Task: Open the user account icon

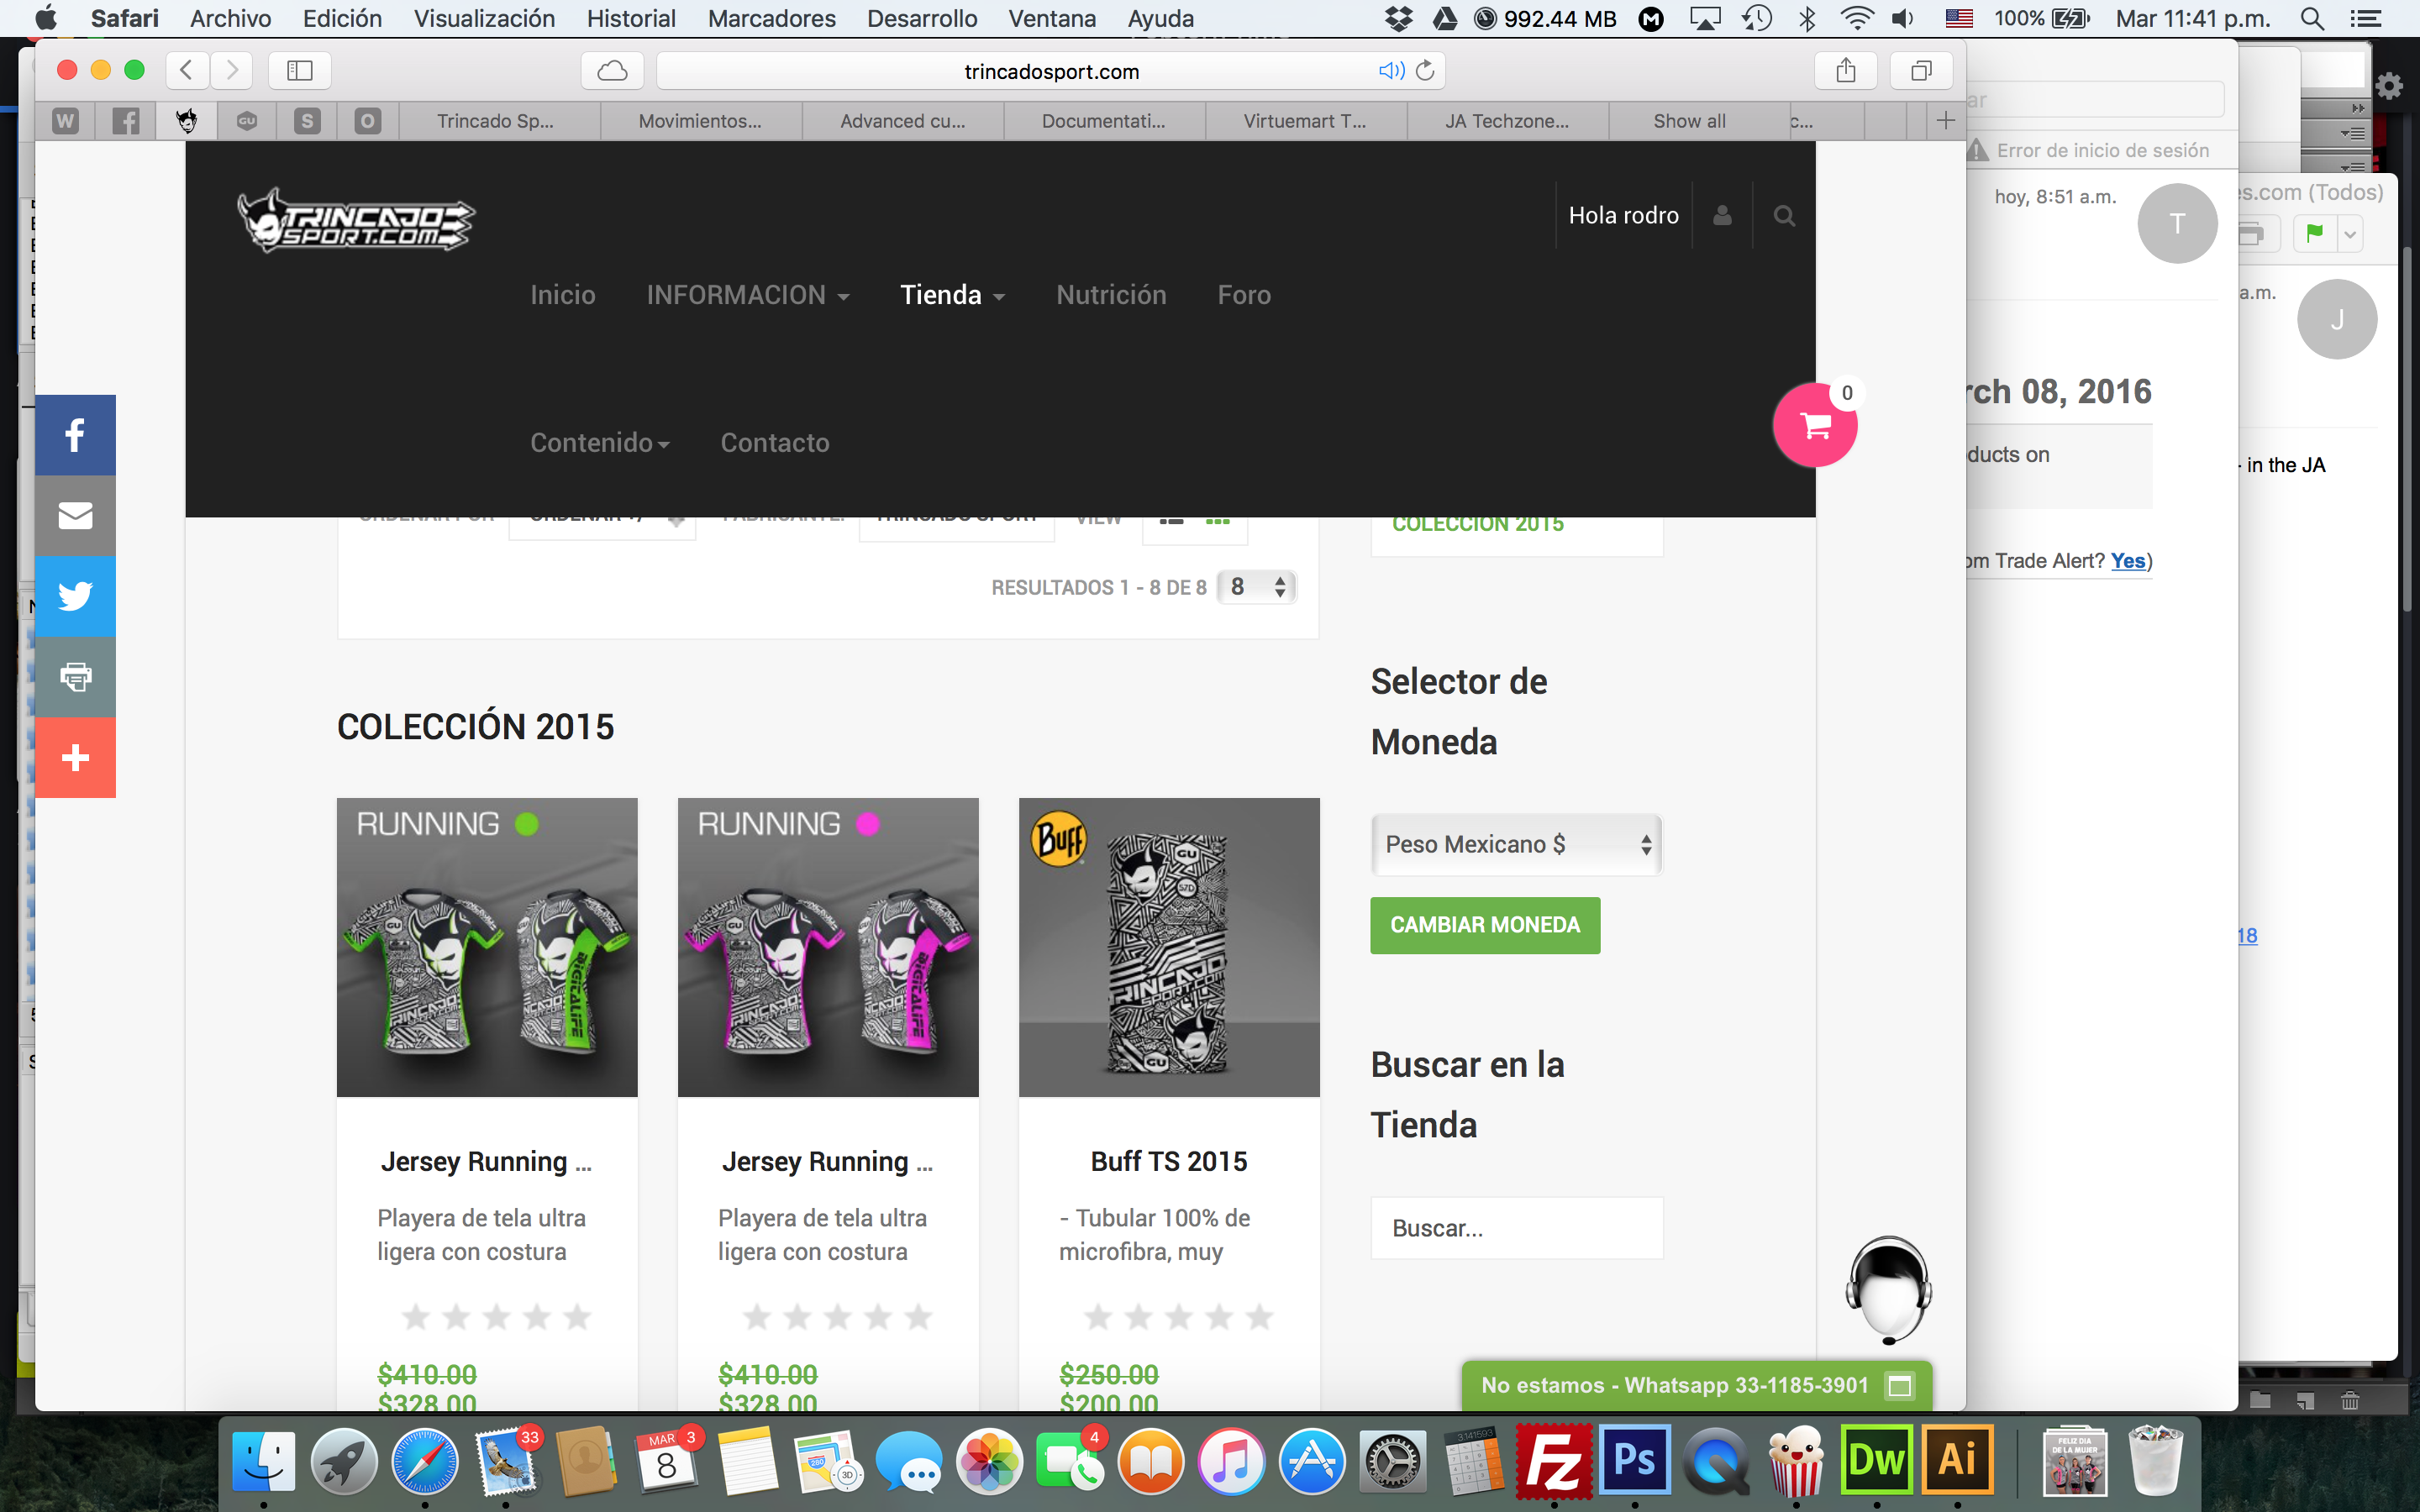Action: click(1722, 216)
